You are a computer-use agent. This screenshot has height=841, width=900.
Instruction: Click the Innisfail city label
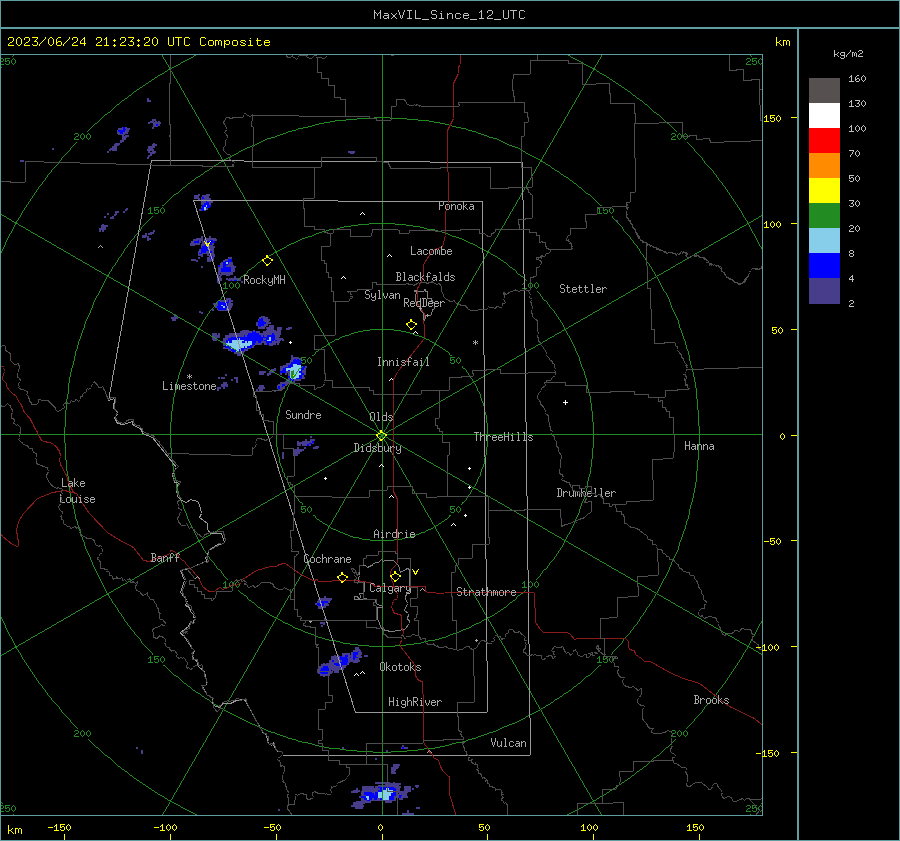[403, 362]
